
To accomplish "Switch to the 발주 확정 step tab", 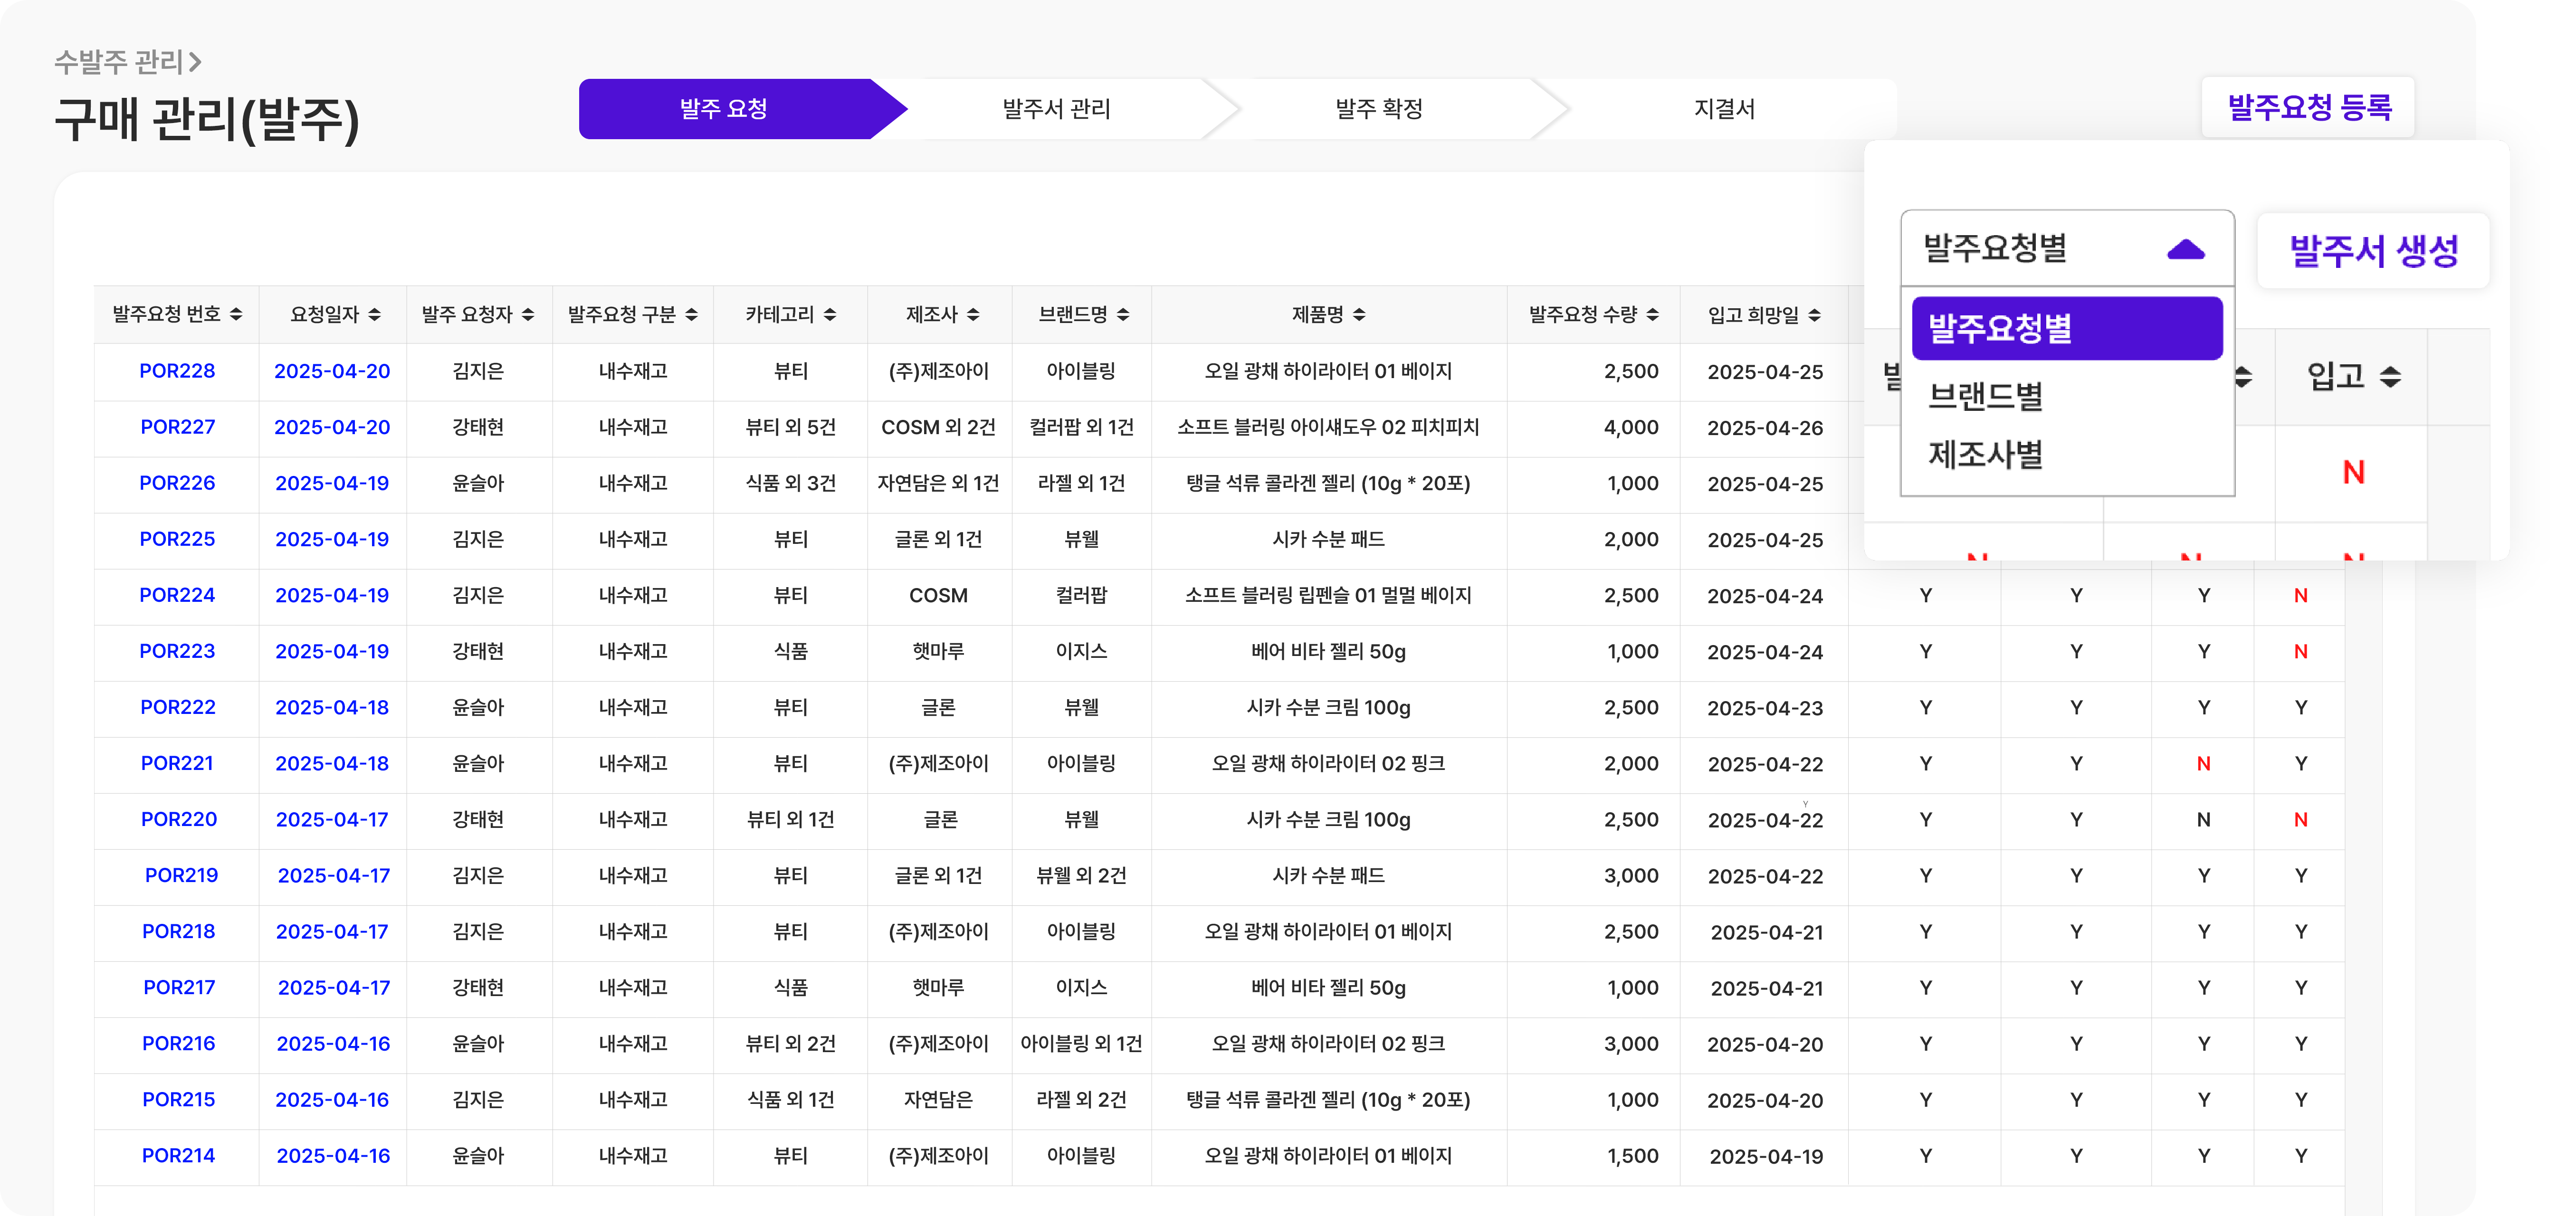I will [x=1379, y=108].
